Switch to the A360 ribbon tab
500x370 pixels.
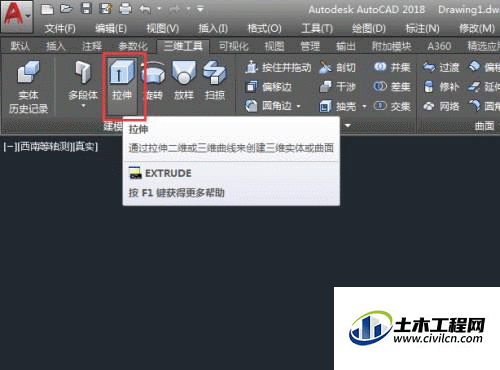pos(439,46)
